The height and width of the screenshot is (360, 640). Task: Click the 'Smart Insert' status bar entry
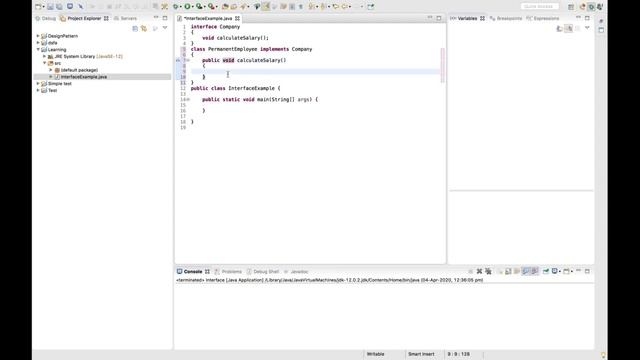pos(421,354)
